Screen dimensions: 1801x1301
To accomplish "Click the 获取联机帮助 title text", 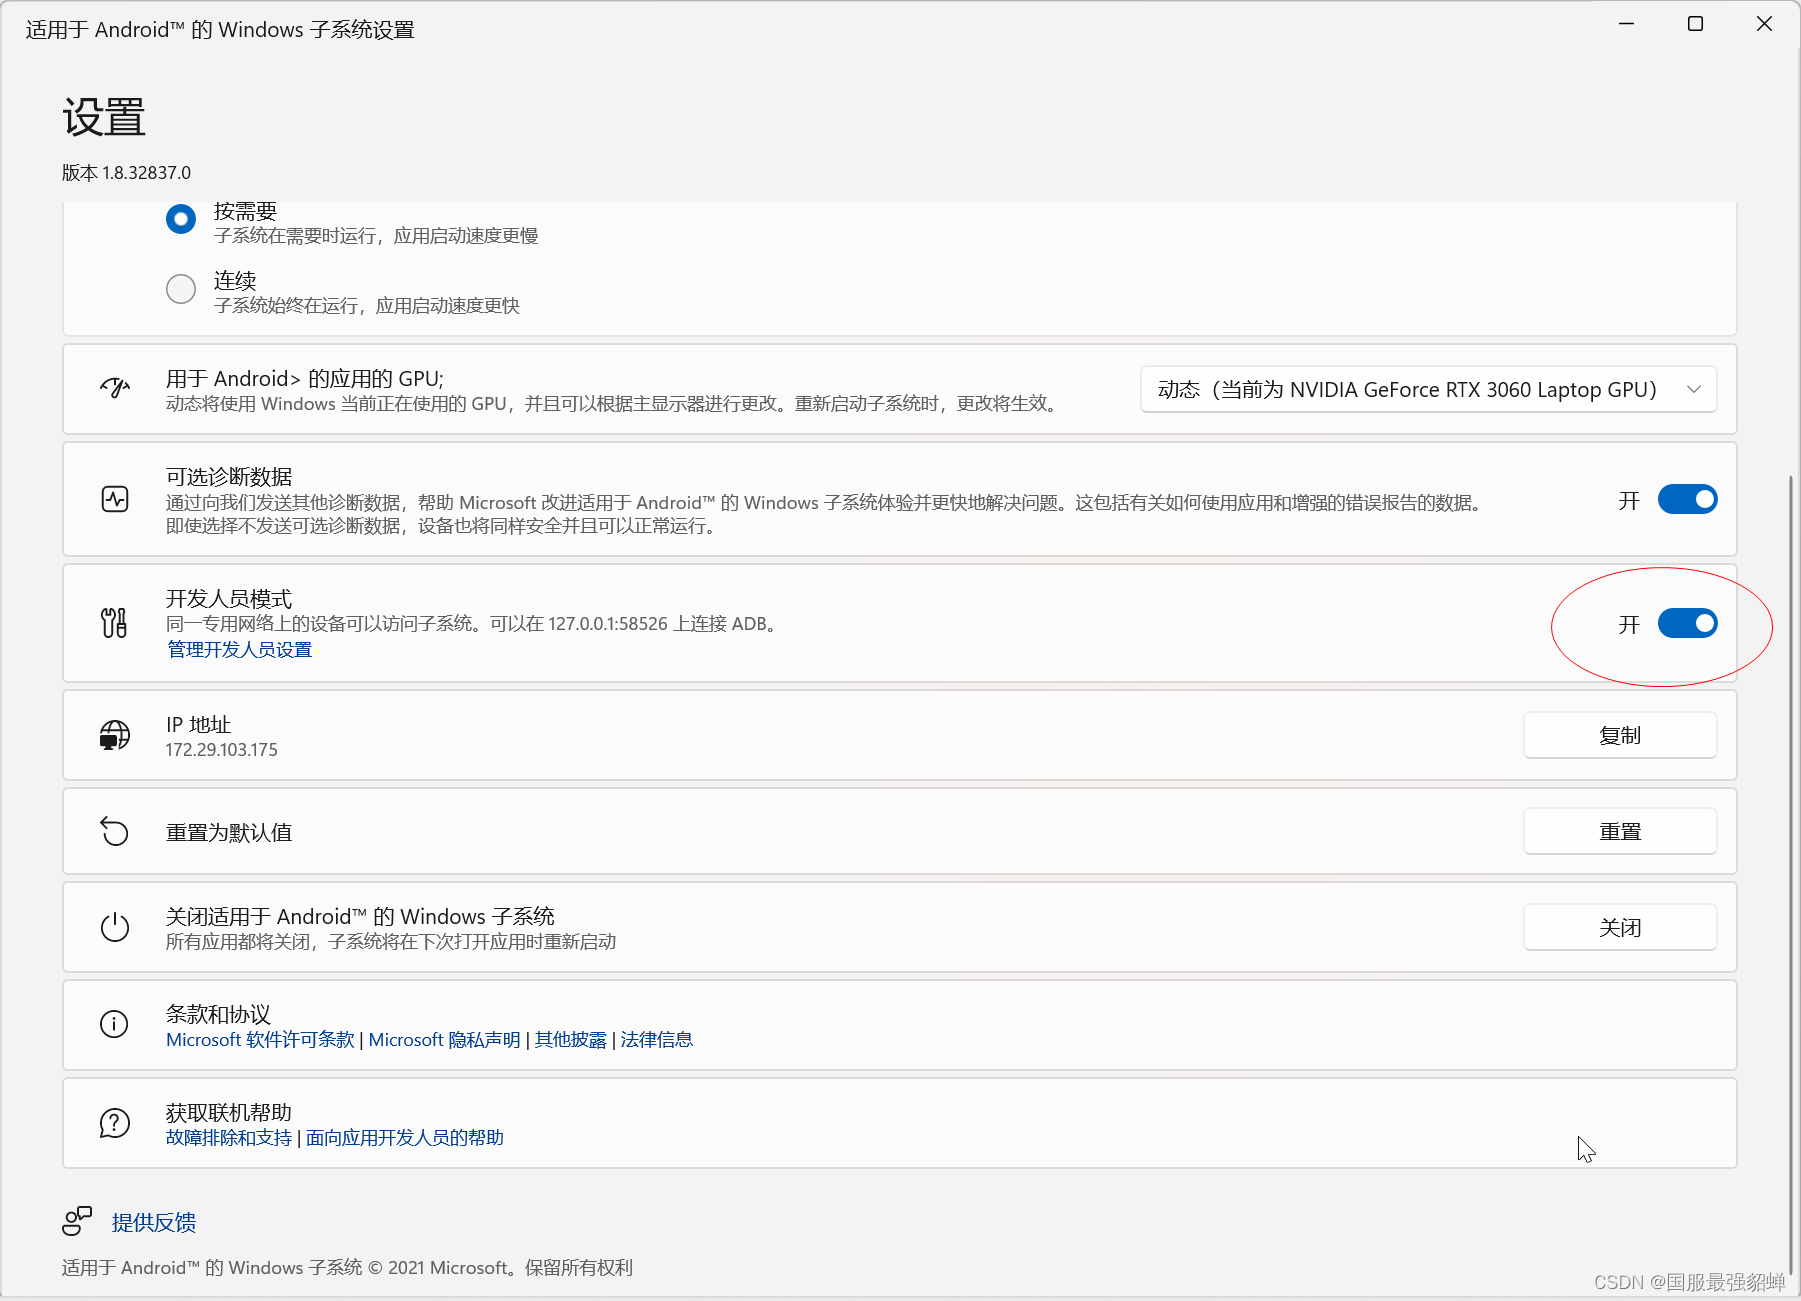I will [x=229, y=1112].
